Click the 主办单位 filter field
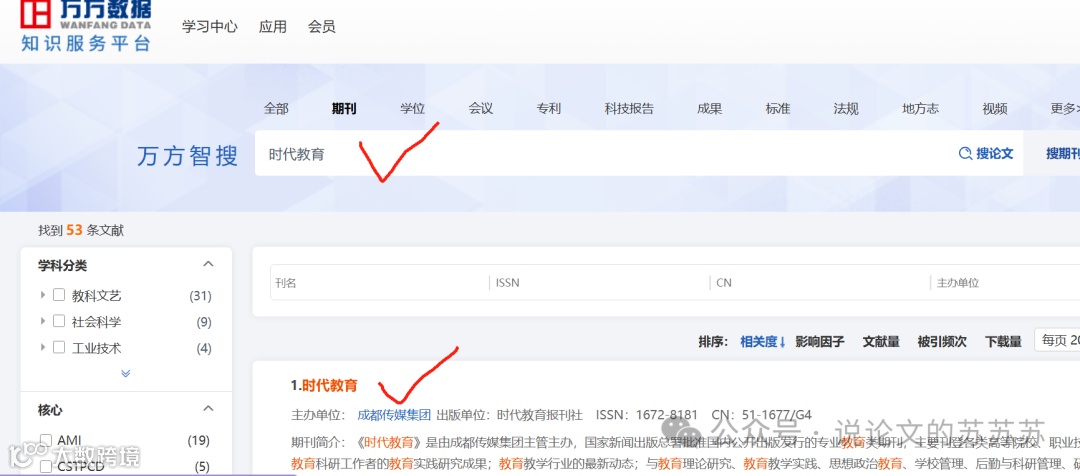The height and width of the screenshot is (476, 1080). pos(1006,282)
